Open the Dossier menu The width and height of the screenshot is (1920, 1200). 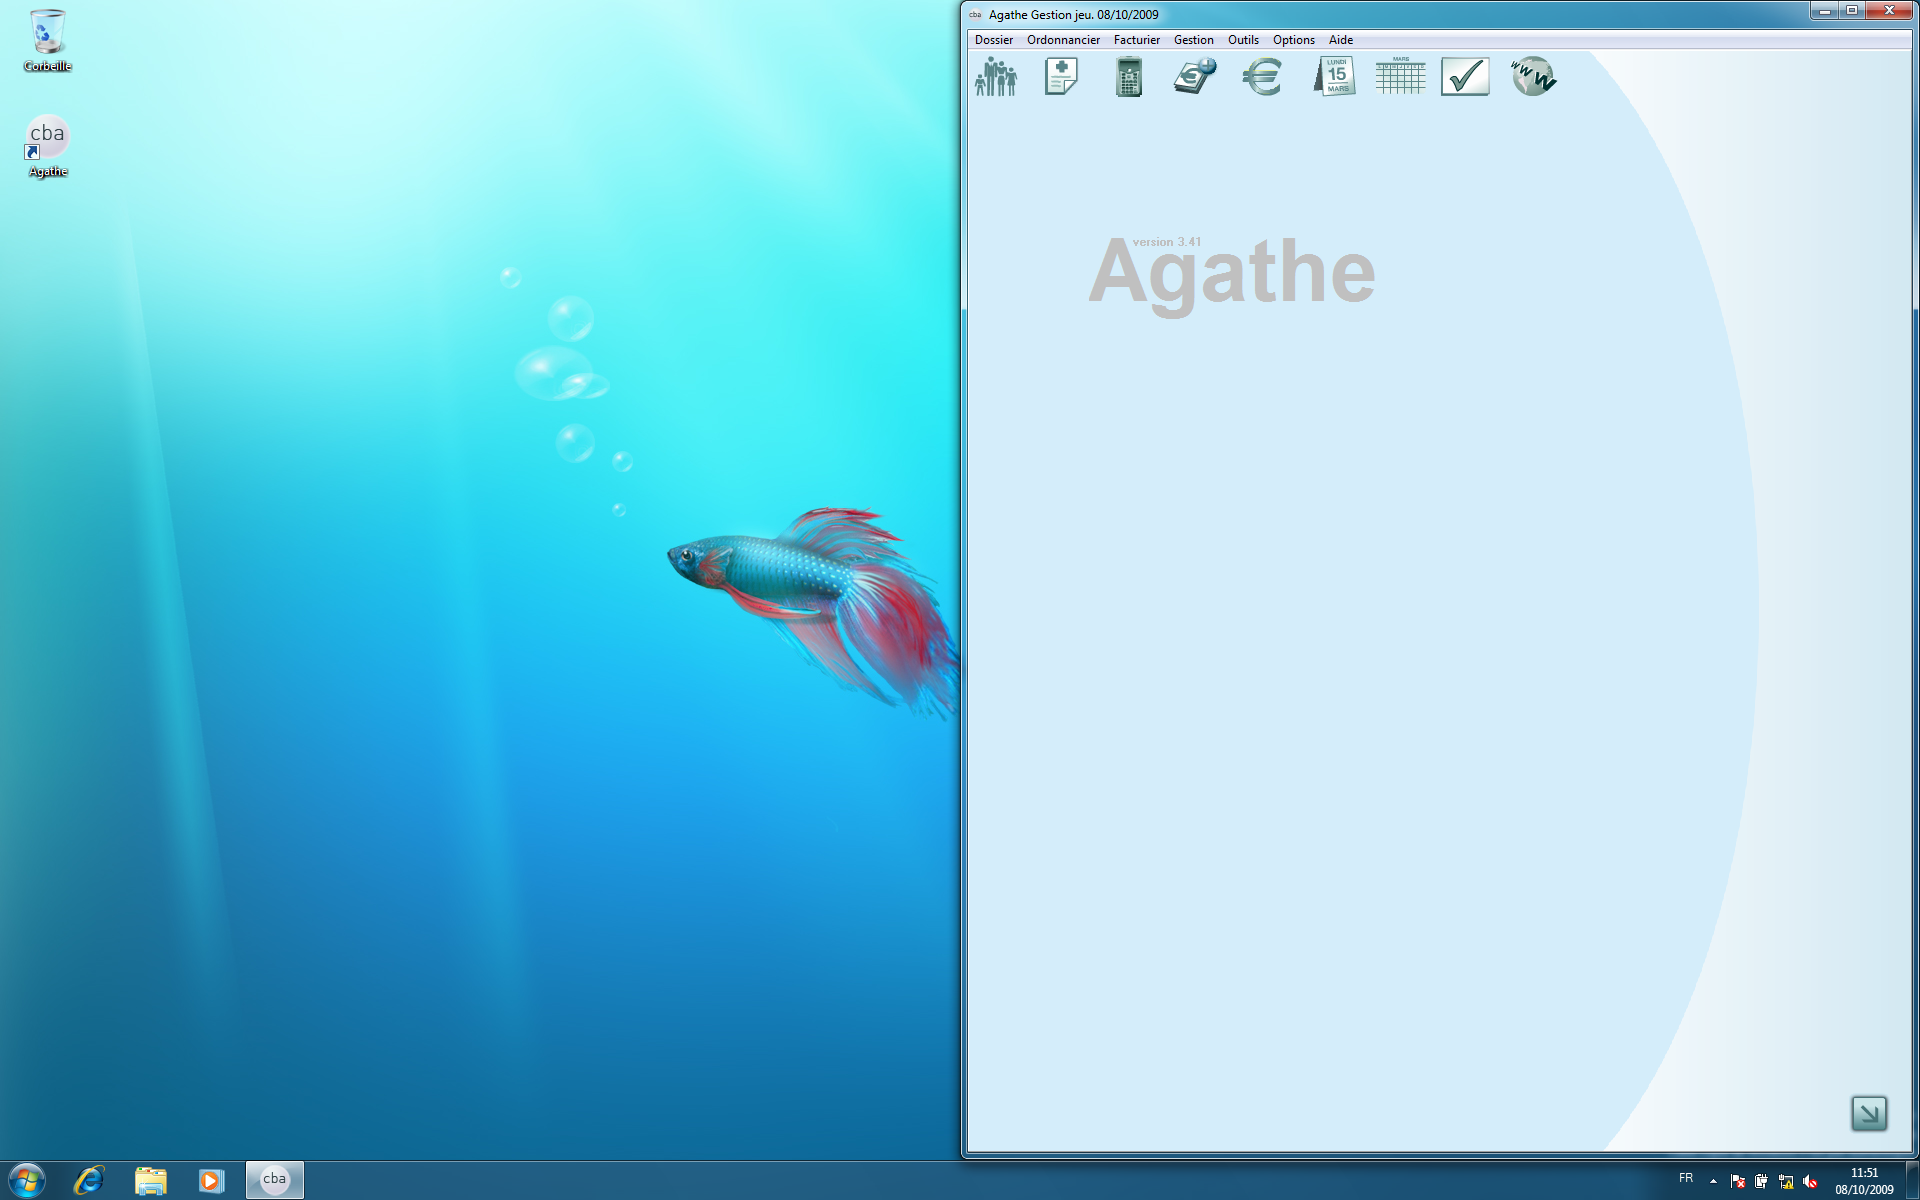994,40
